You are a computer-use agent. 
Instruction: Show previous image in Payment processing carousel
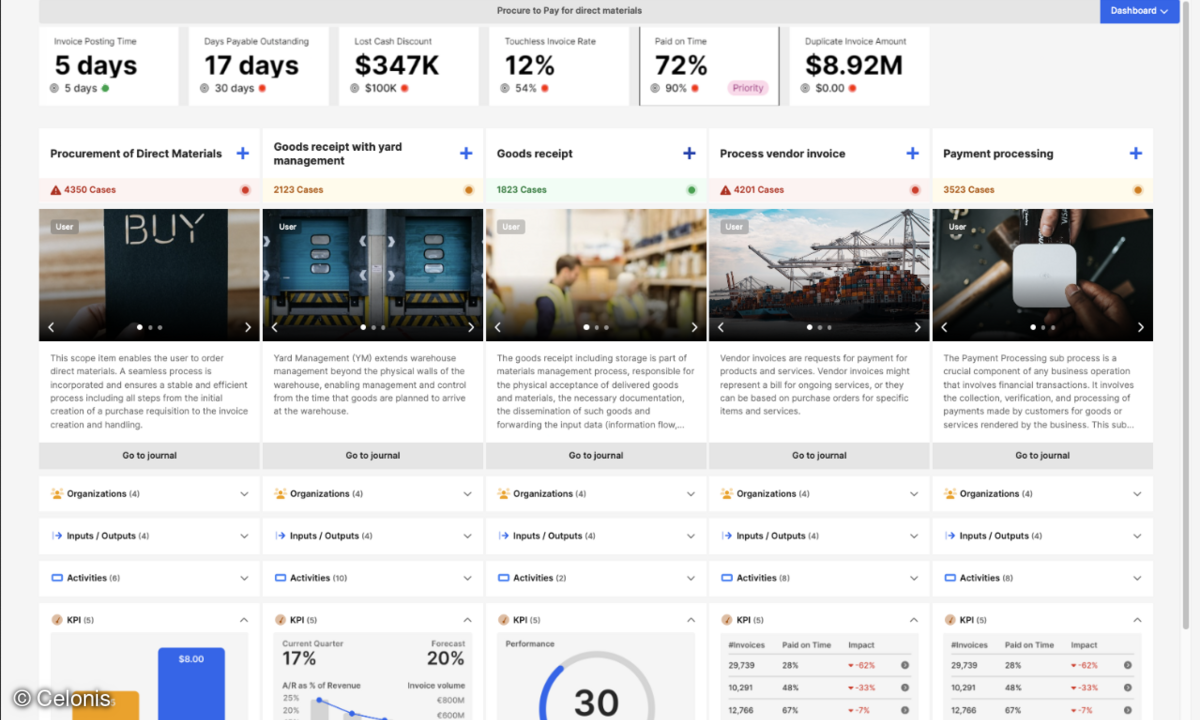(x=944, y=327)
